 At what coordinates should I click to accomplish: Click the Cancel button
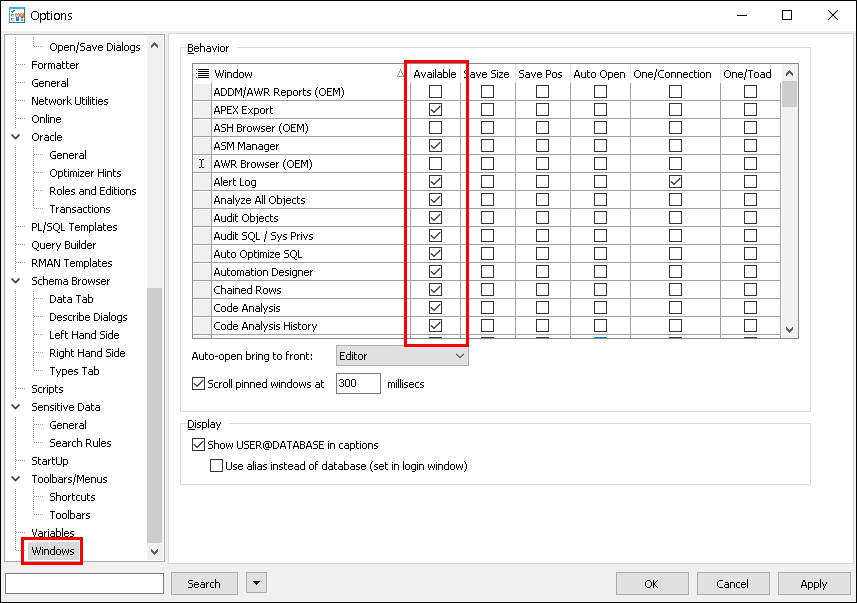click(x=732, y=584)
